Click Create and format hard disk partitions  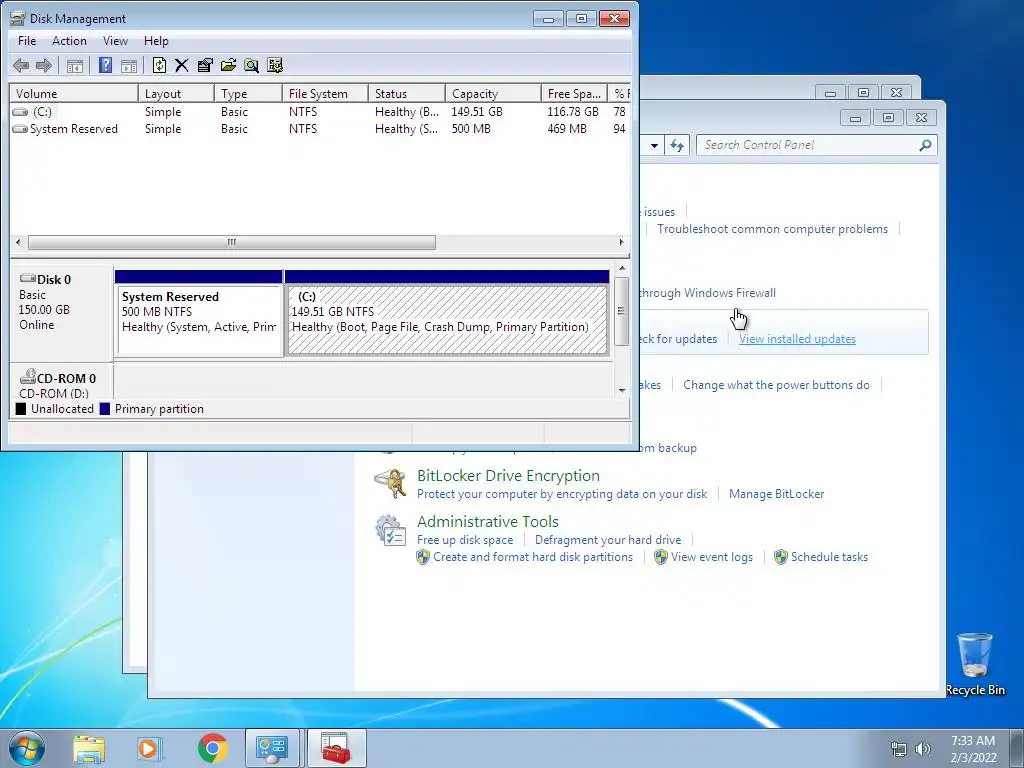tap(533, 557)
